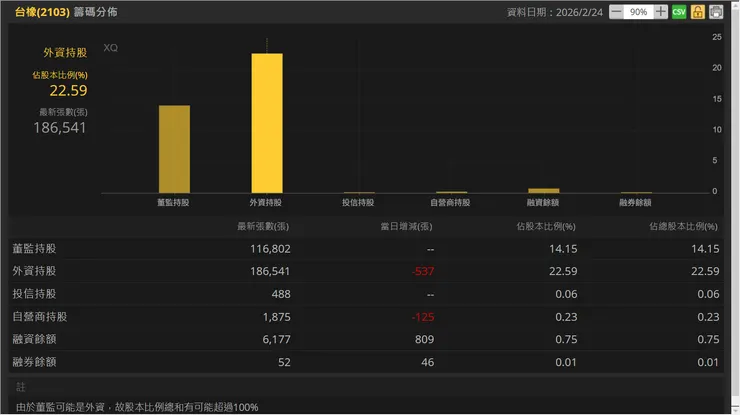Select the 融資餘額 table row label
The image size is (740, 415).
click(34, 339)
